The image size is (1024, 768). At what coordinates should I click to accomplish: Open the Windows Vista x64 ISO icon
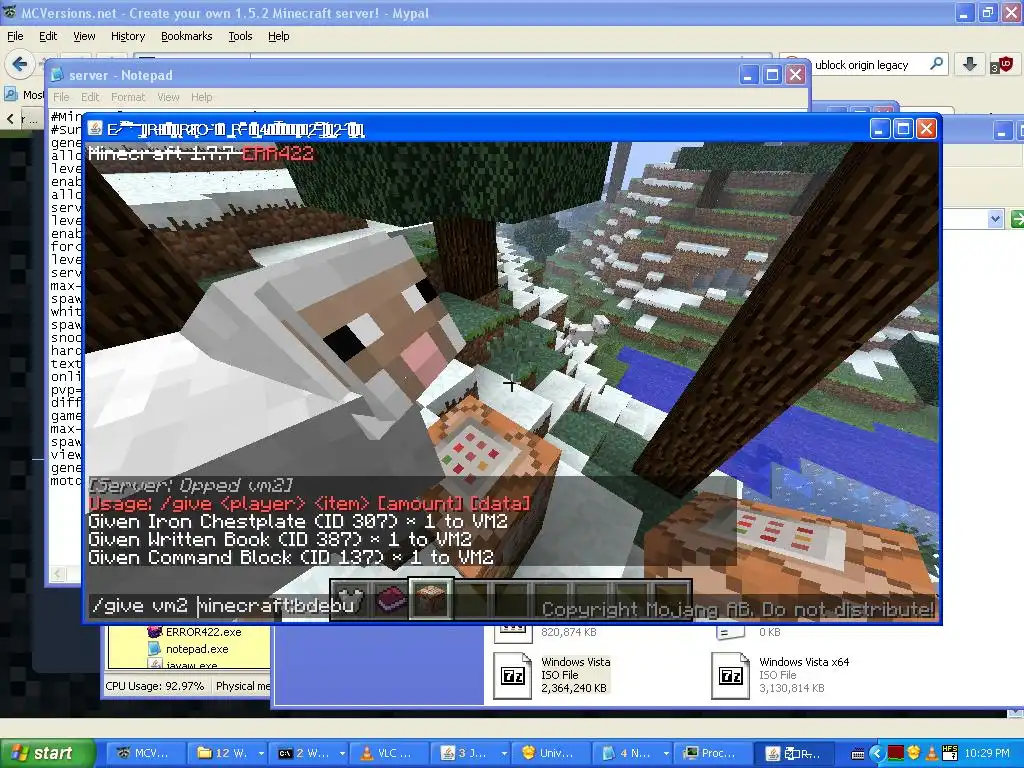click(730, 675)
